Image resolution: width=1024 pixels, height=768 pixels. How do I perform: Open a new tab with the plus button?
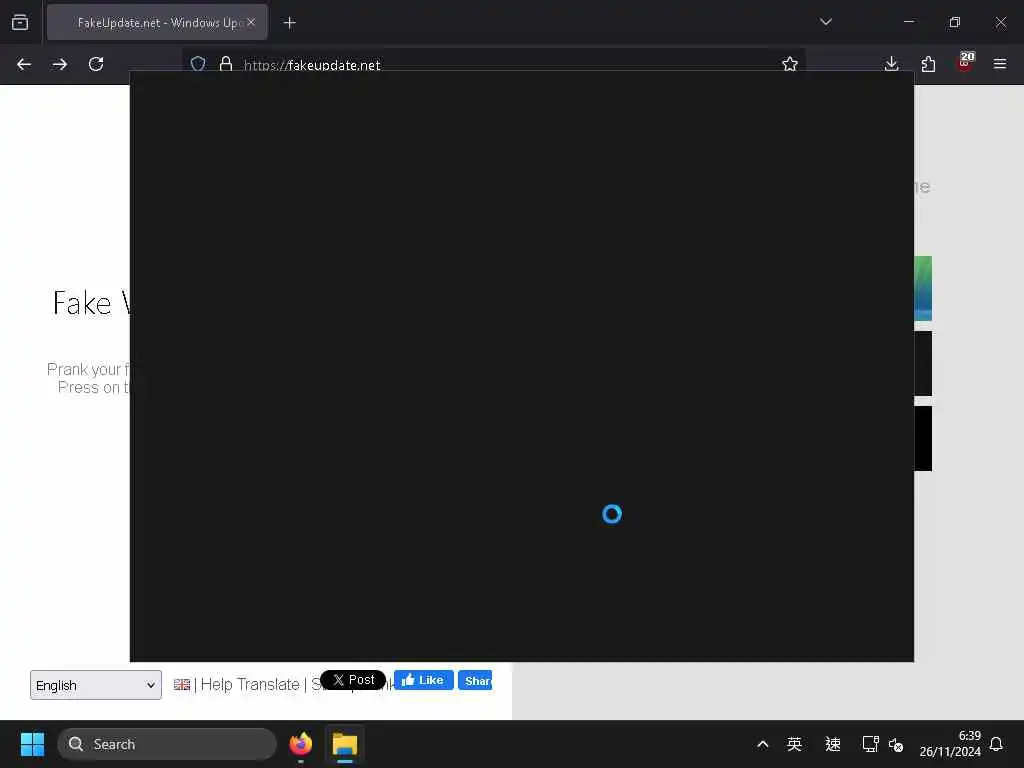(290, 23)
